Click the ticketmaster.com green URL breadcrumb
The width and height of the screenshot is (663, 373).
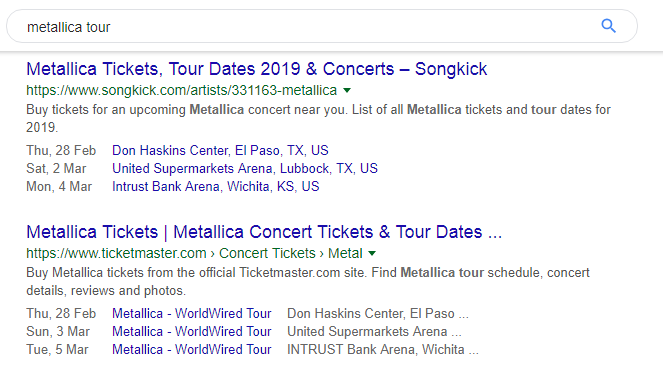click(116, 253)
